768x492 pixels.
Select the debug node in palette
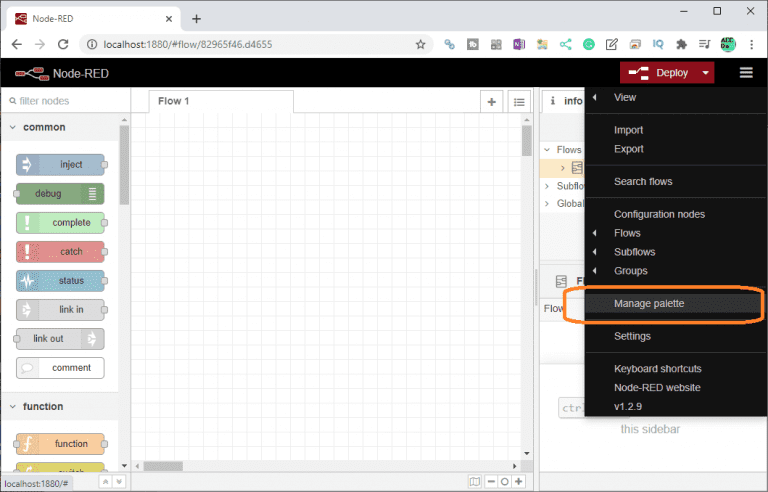pos(61,194)
